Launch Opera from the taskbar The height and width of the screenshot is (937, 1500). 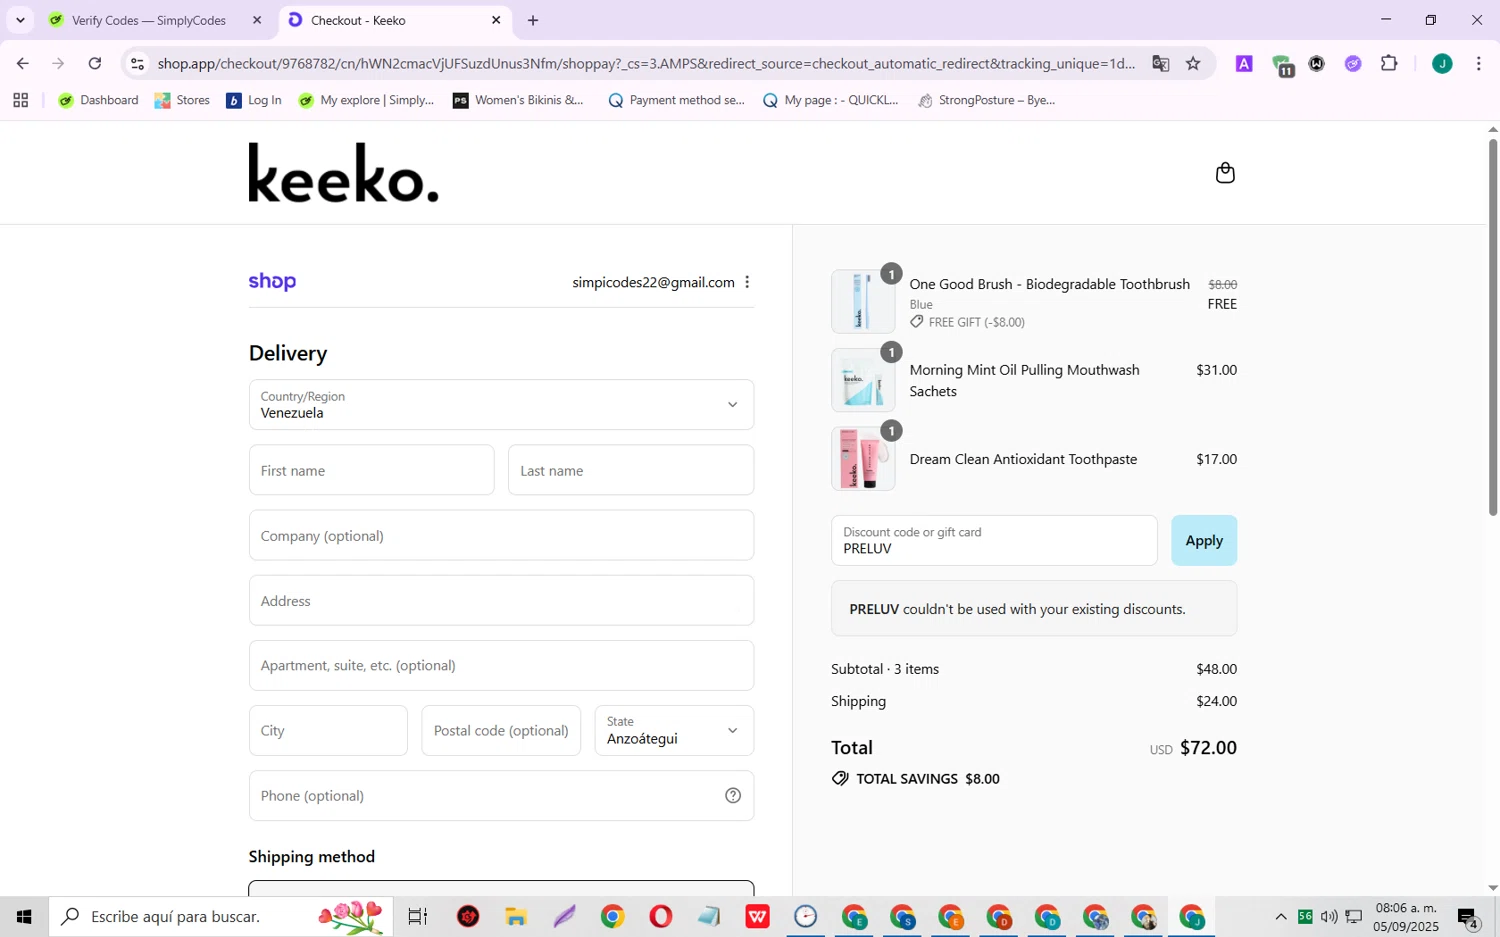click(660, 916)
